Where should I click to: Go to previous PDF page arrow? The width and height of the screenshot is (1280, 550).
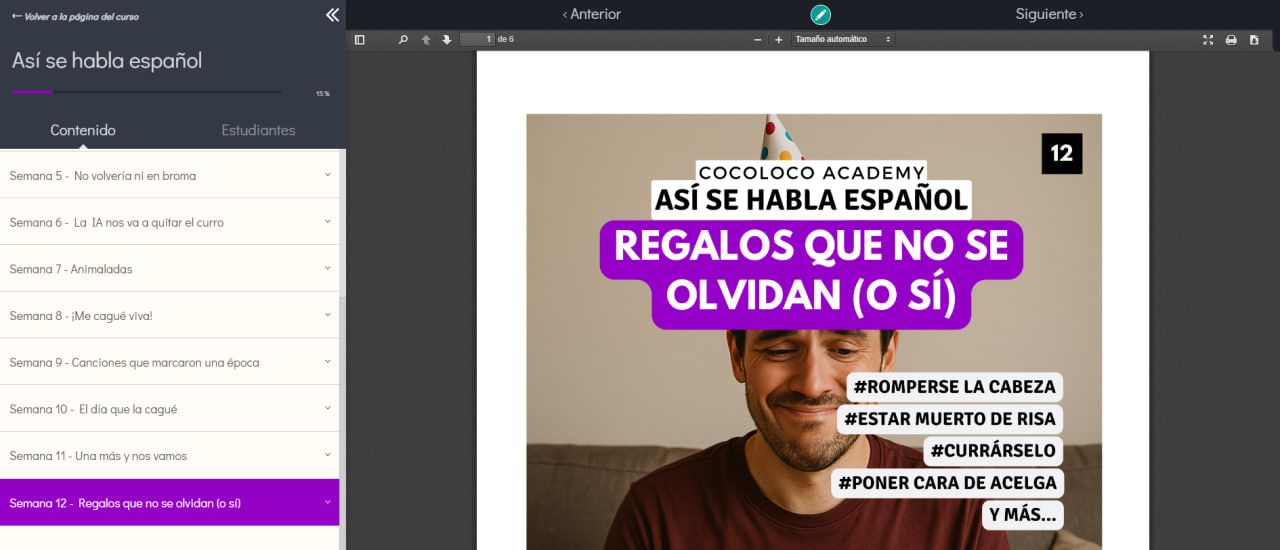pyautogui.click(x=426, y=40)
